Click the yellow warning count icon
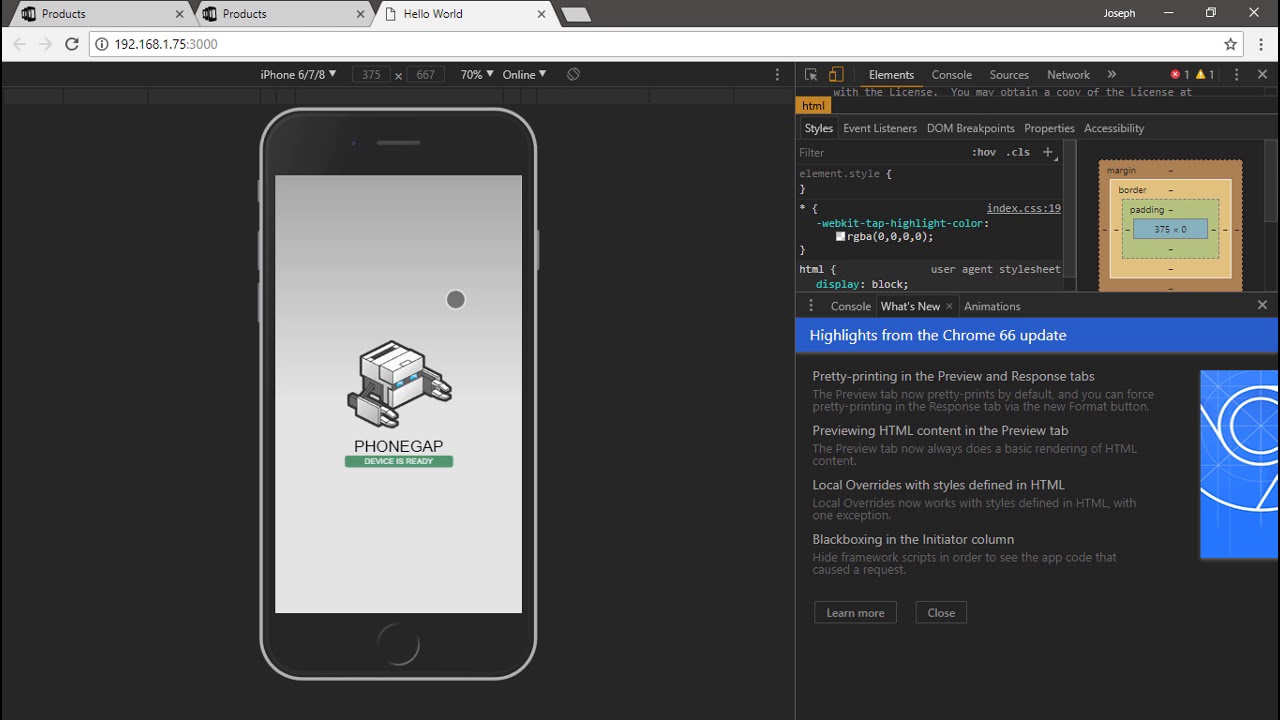Screen dimensions: 1280x720 pos(1205,75)
